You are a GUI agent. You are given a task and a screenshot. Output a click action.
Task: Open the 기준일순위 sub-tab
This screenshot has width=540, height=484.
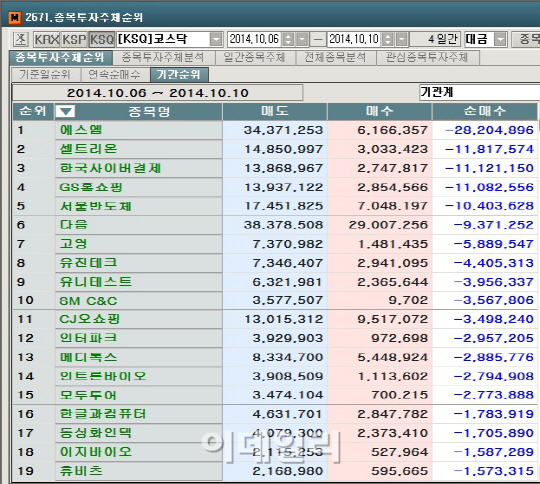click(x=45, y=74)
